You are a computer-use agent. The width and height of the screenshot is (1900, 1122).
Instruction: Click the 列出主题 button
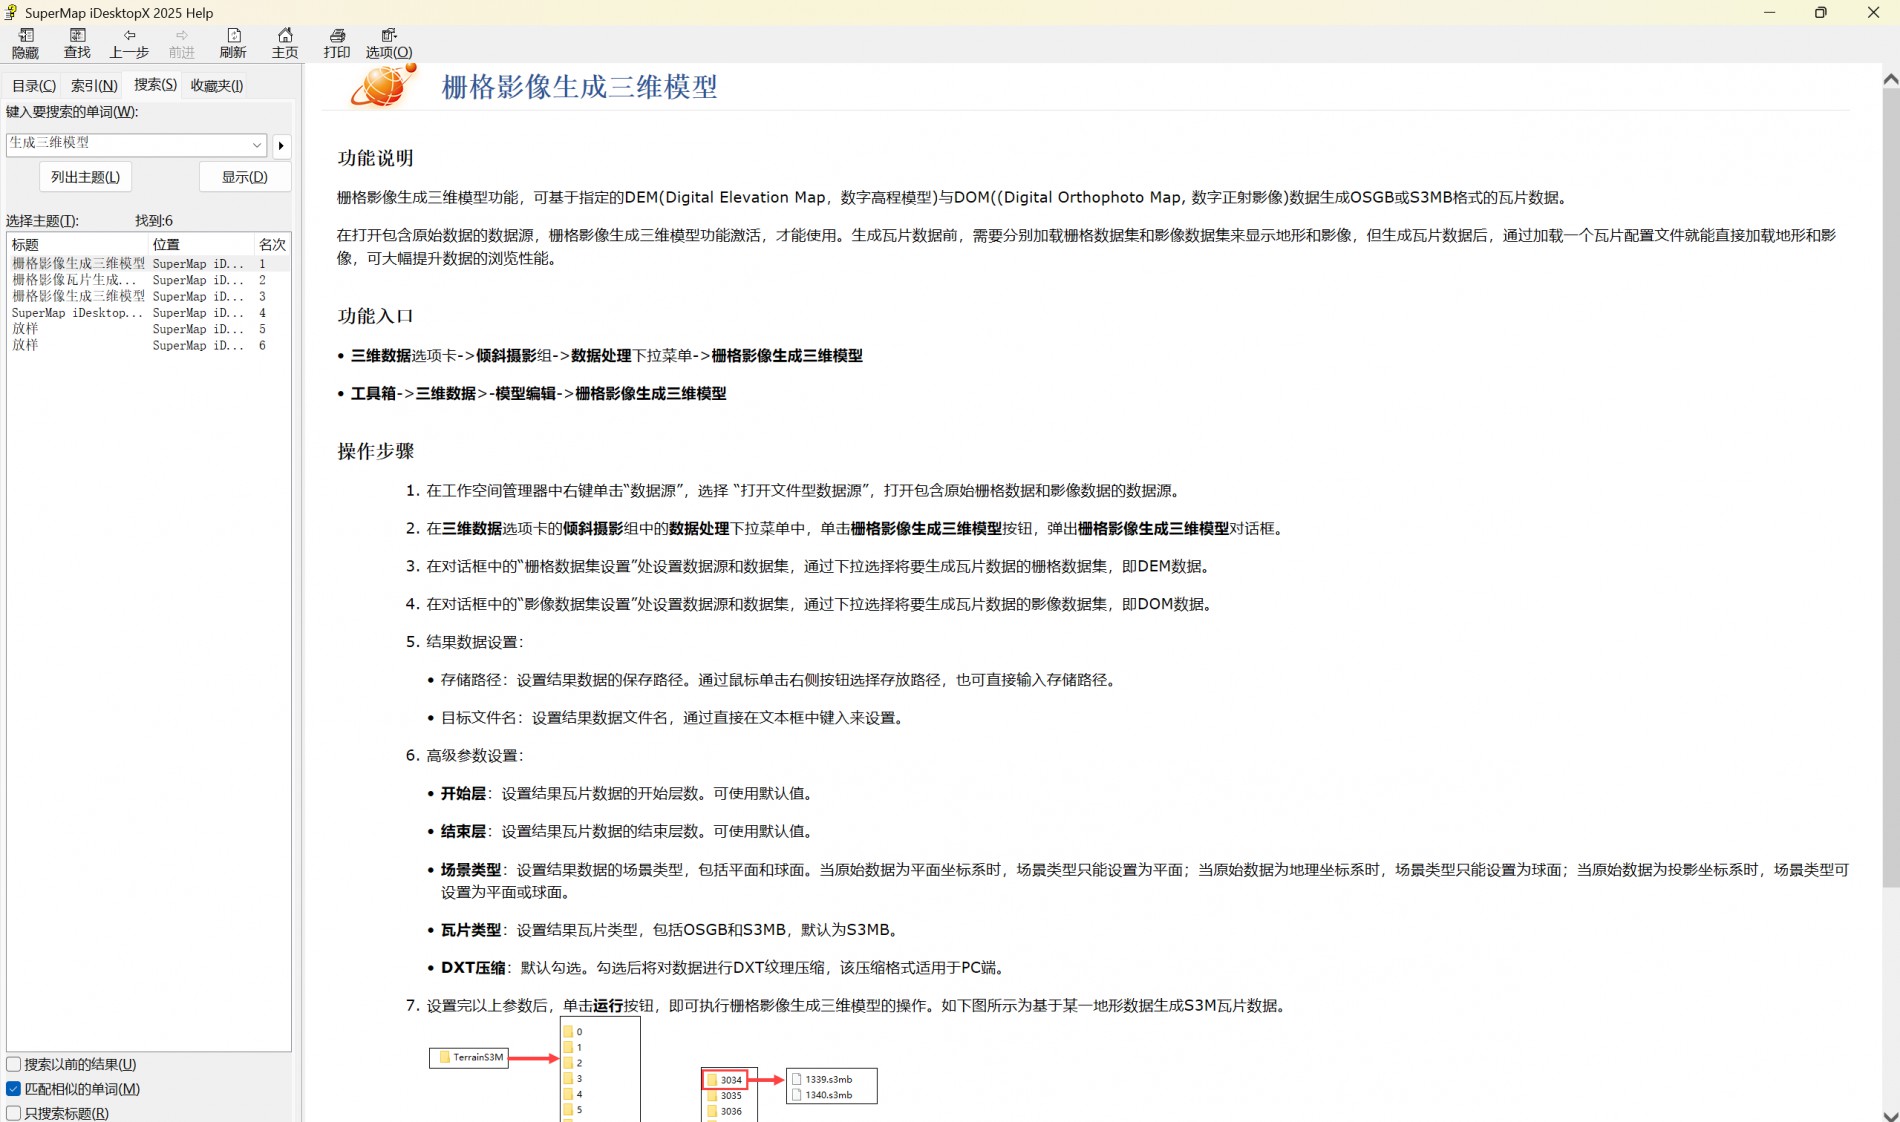point(85,177)
